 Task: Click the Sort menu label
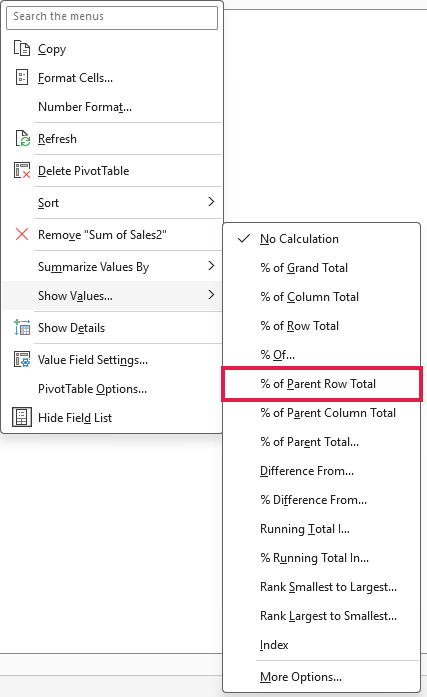click(x=48, y=203)
